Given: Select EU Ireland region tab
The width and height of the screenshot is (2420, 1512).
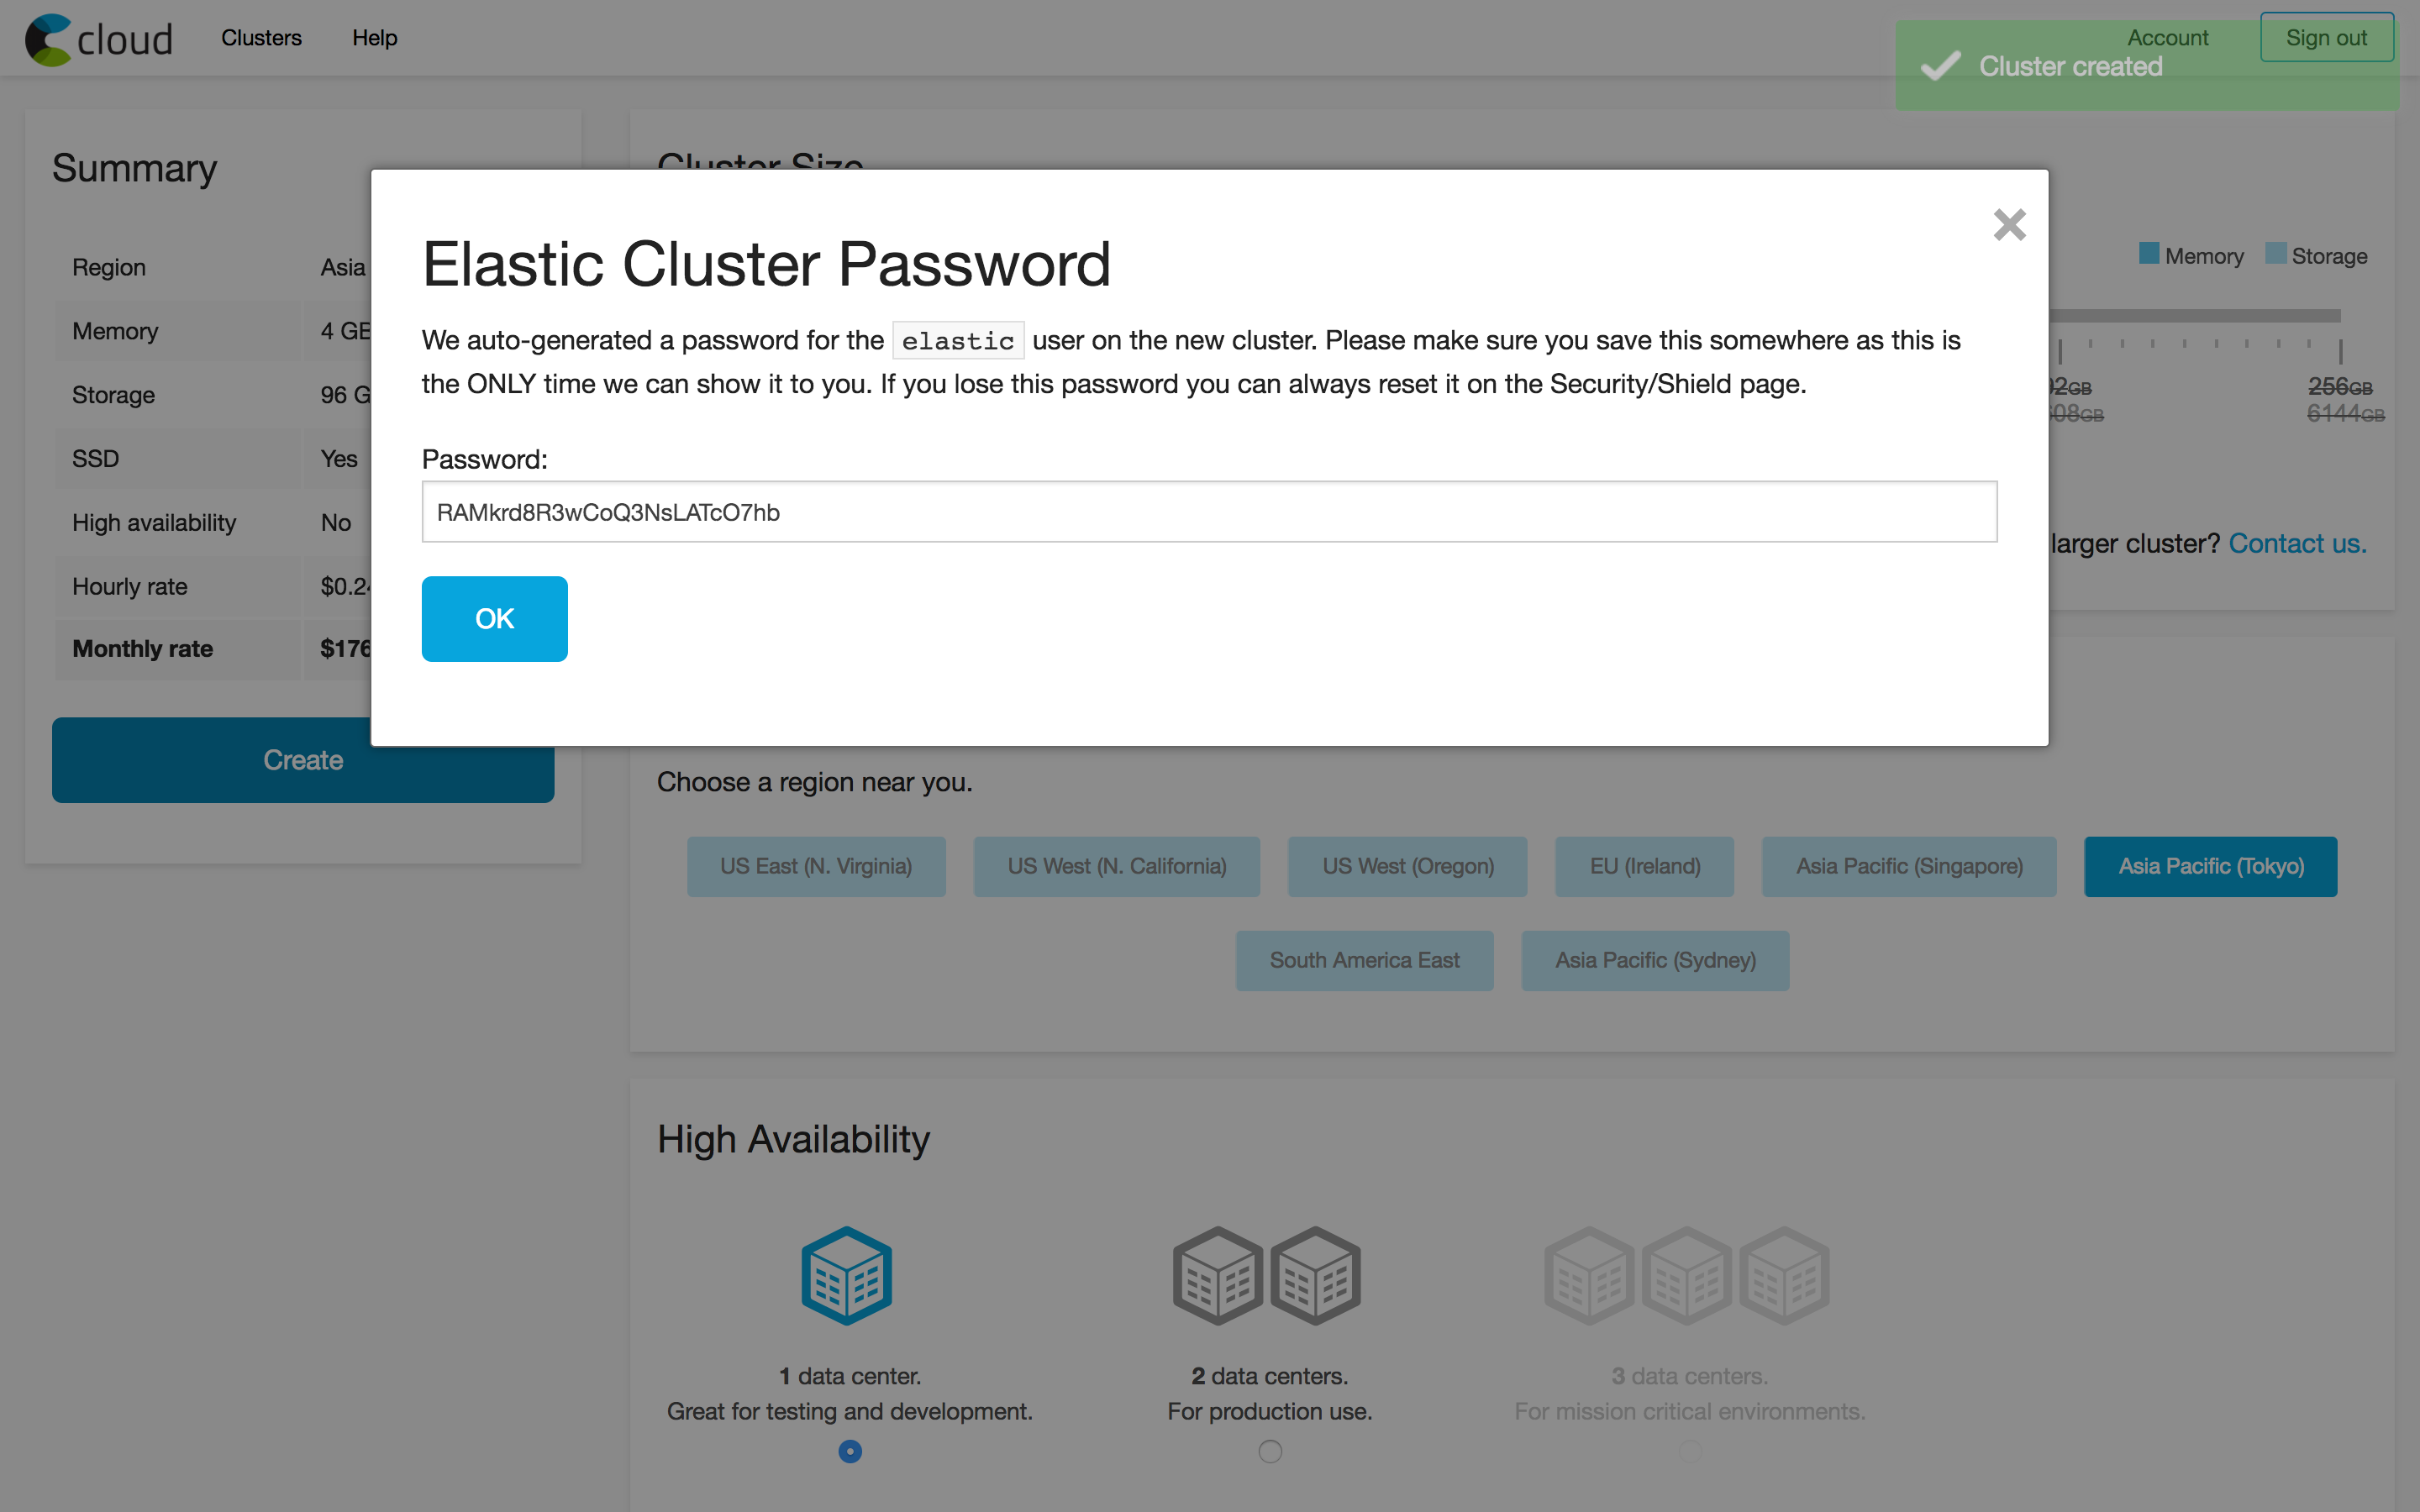Looking at the screenshot, I should [x=1641, y=866].
